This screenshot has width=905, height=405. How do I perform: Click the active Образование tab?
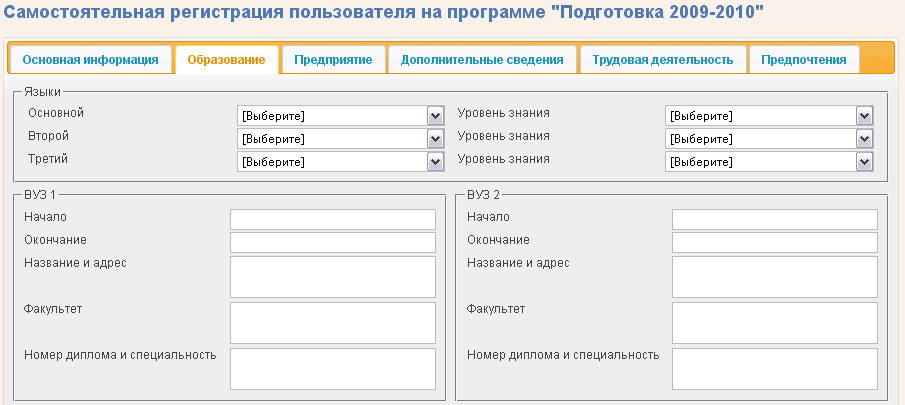coord(227,60)
